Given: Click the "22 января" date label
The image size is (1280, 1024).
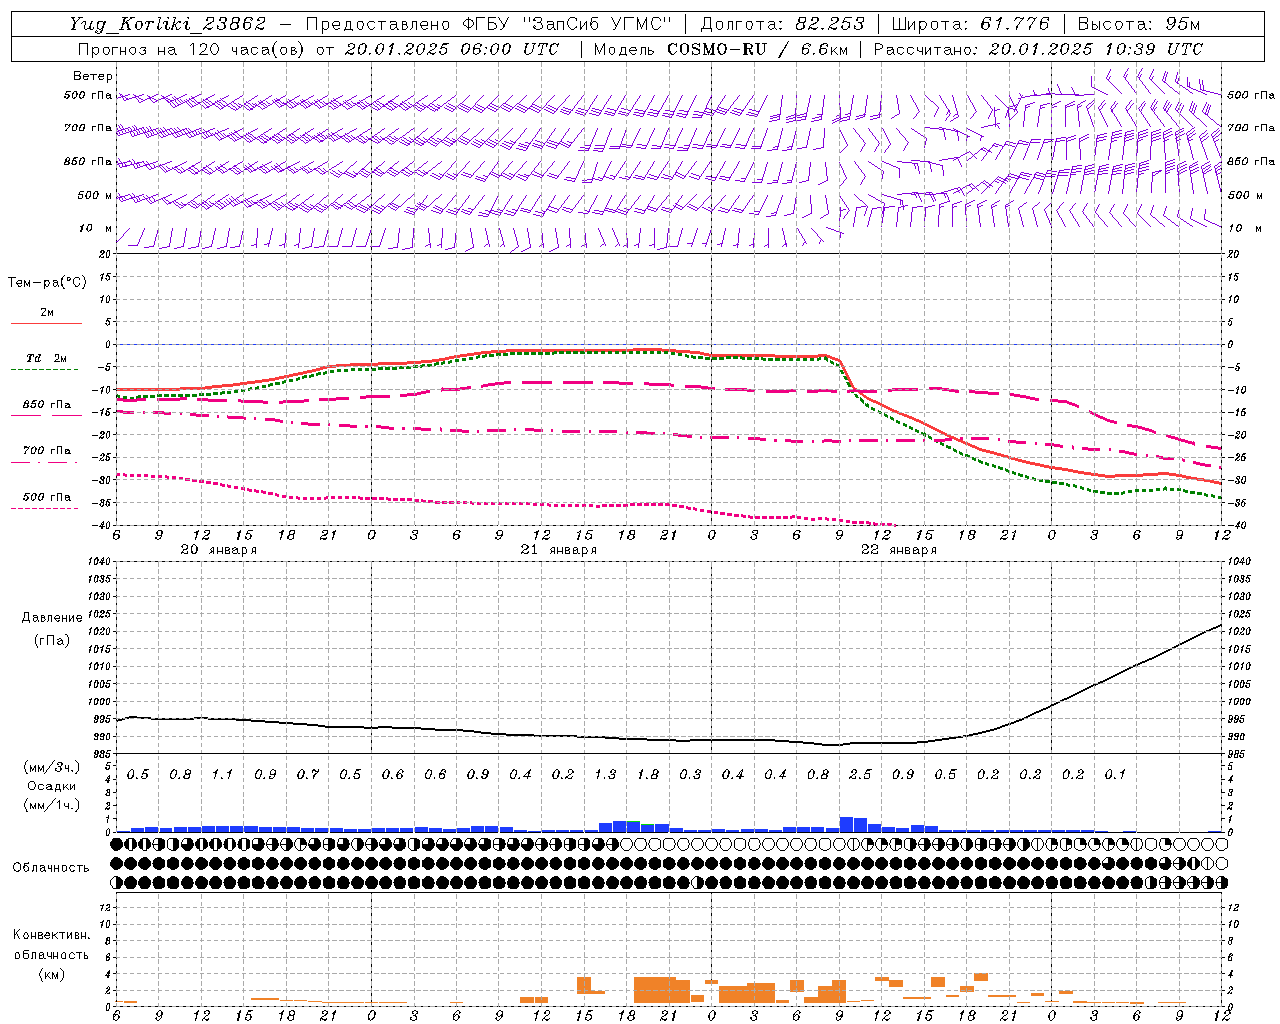Looking at the screenshot, I should (898, 550).
